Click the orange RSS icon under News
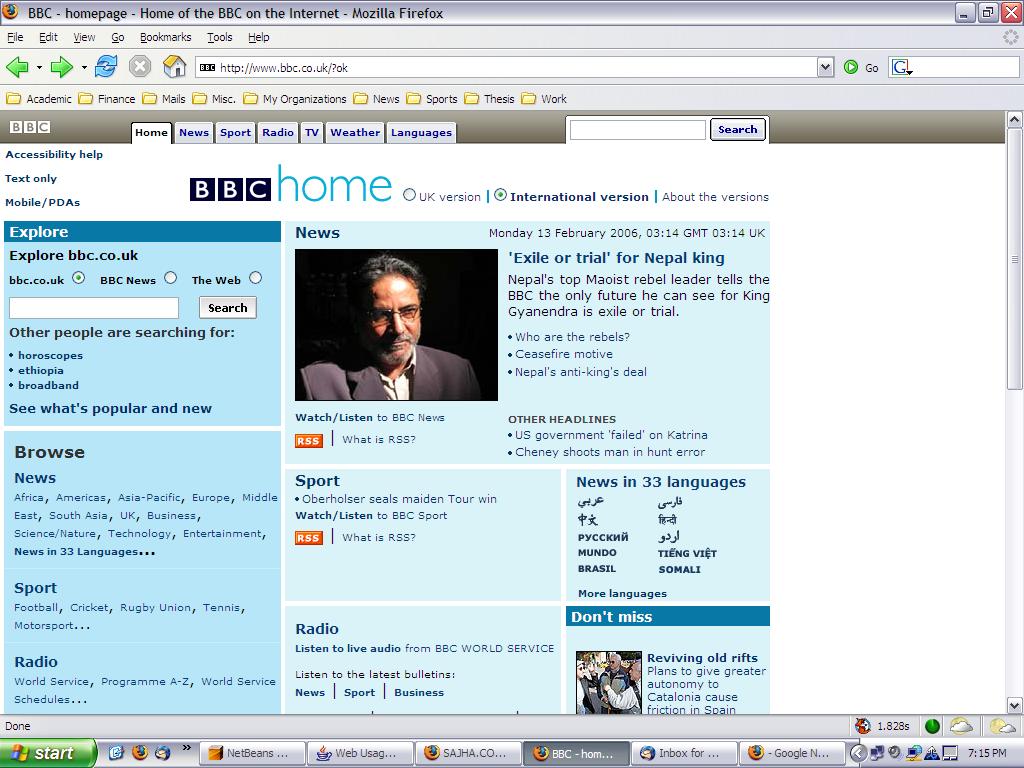The width and height of the screenshot is (1024, 768). pyautogui.click(x=308, y=440)
